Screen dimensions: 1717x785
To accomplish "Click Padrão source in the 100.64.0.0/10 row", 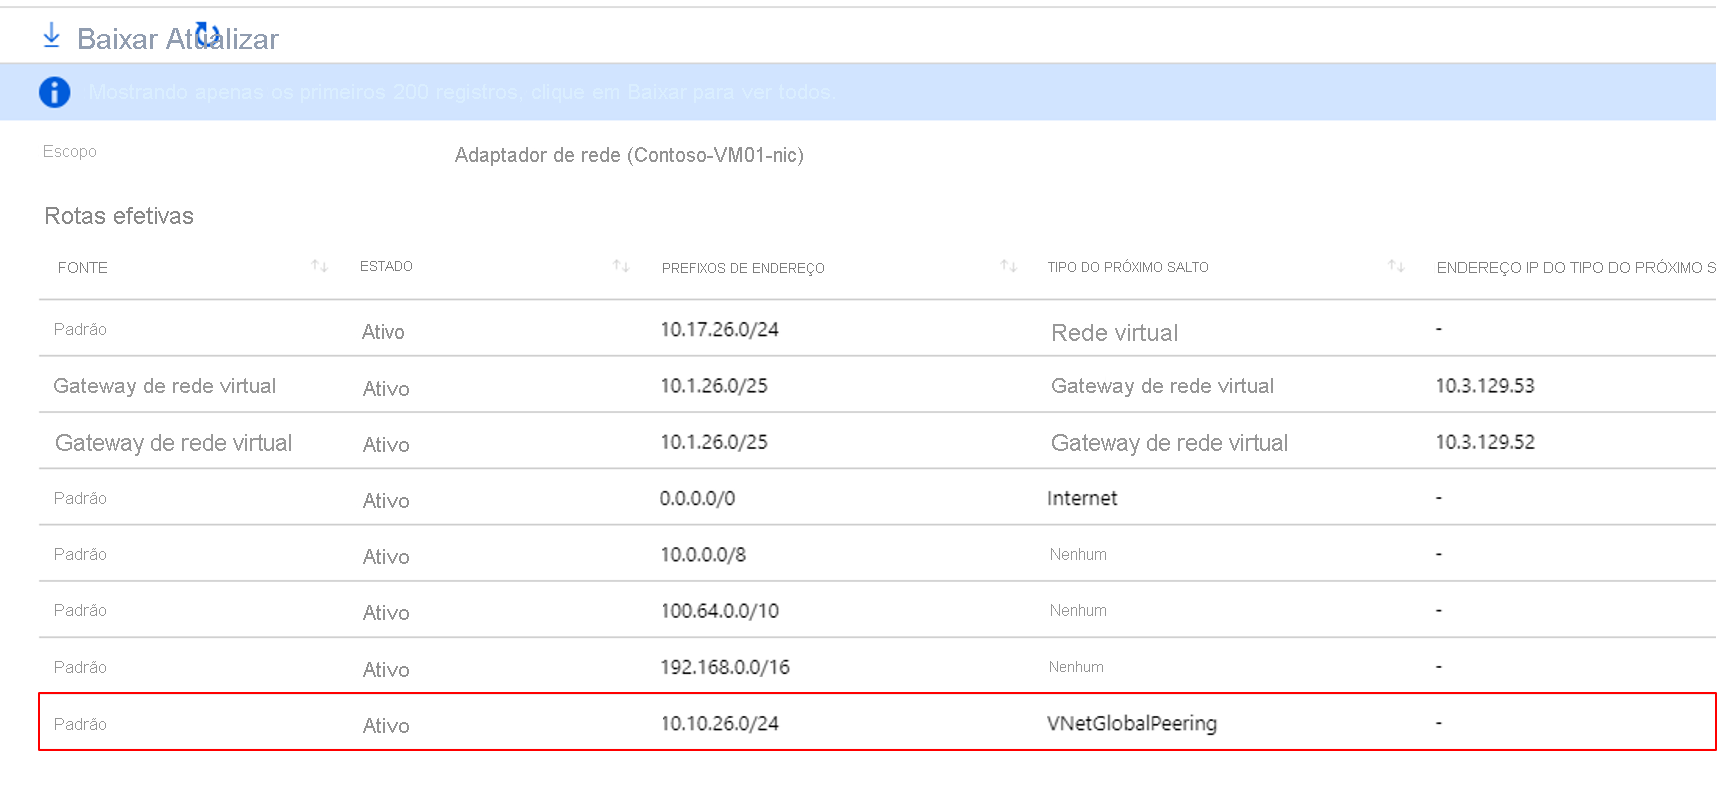I will [x=80, y=610].
